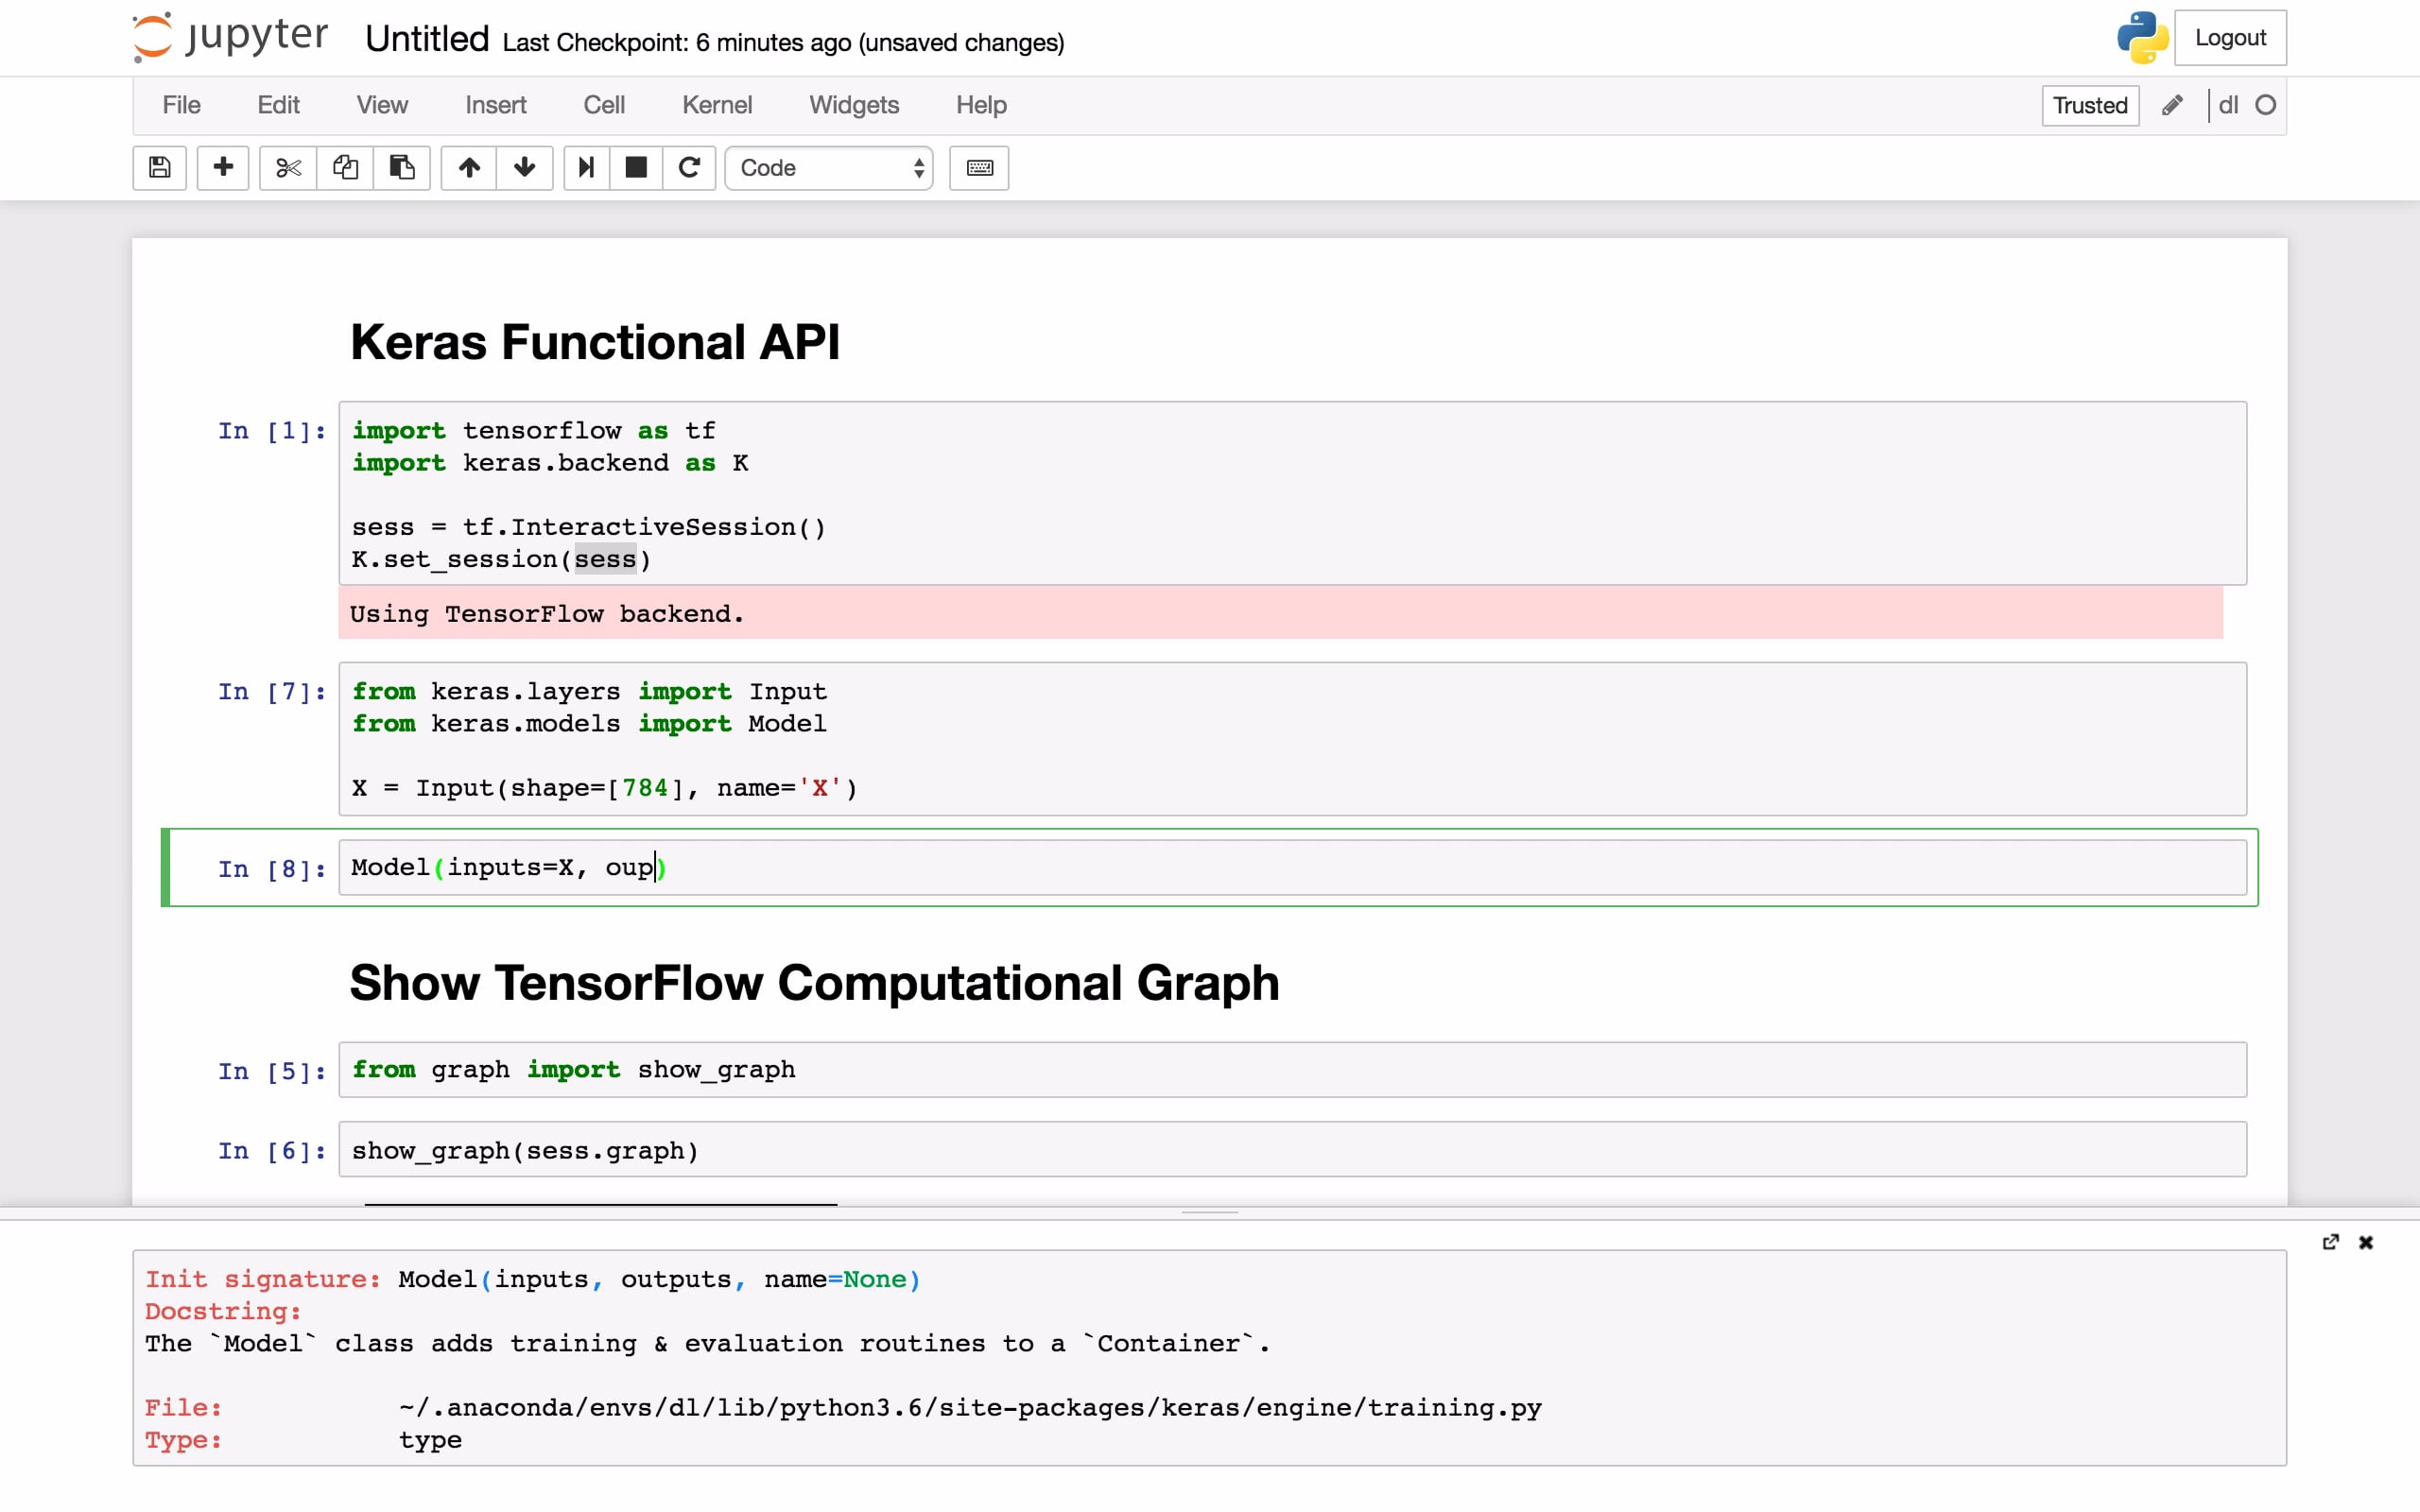
Task: Open the Widgets menu
Action: 854,105
